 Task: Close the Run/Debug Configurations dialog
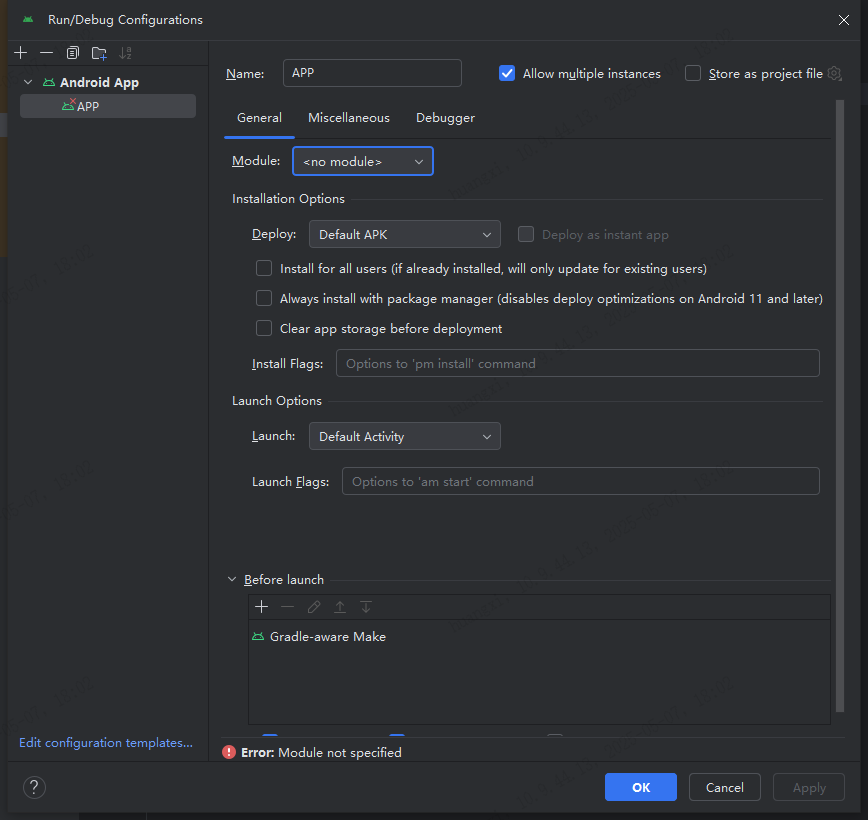pyautogui.click(x=844, y=20)
